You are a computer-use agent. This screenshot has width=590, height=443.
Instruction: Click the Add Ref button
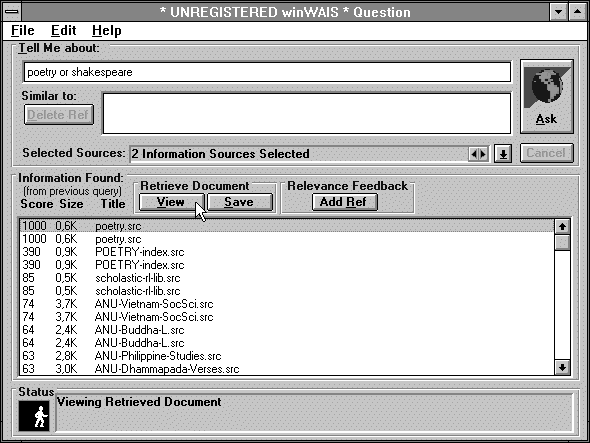click(x=345, y=202)
